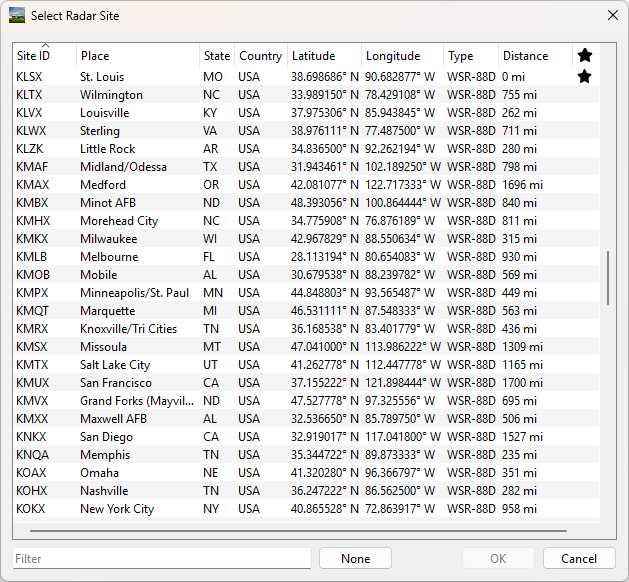Click the Cancel button
Screen dimensions: 629x582
(x=579, y=558)
